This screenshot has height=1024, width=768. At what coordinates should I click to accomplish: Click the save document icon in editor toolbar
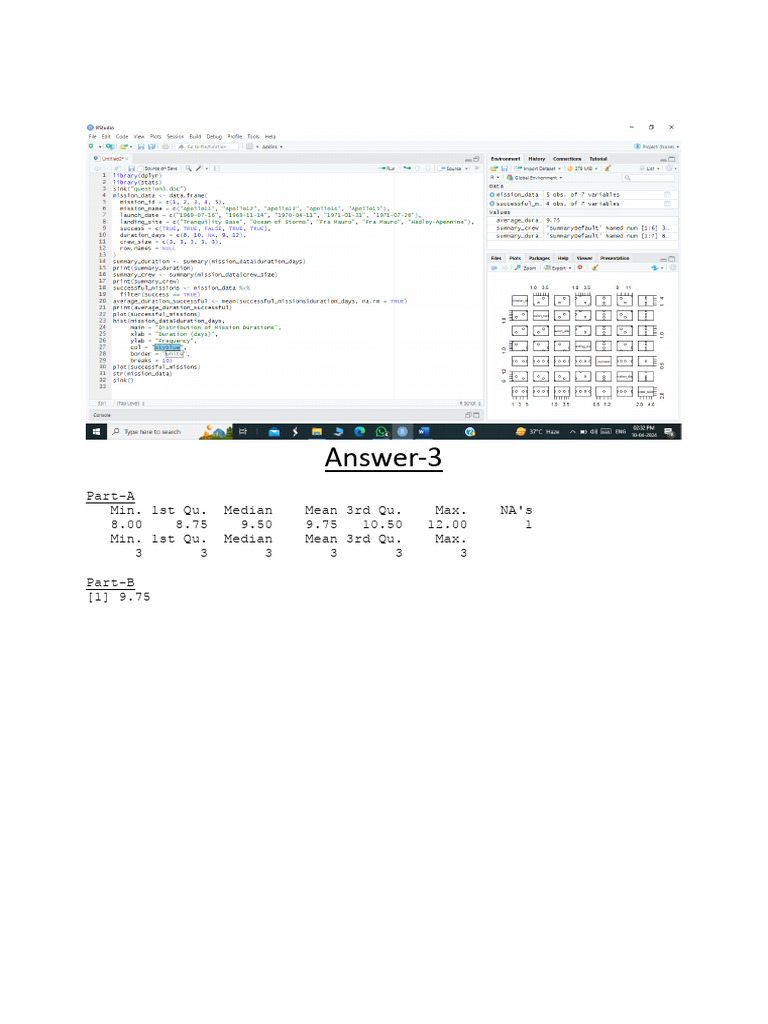(x=130, y=168)
